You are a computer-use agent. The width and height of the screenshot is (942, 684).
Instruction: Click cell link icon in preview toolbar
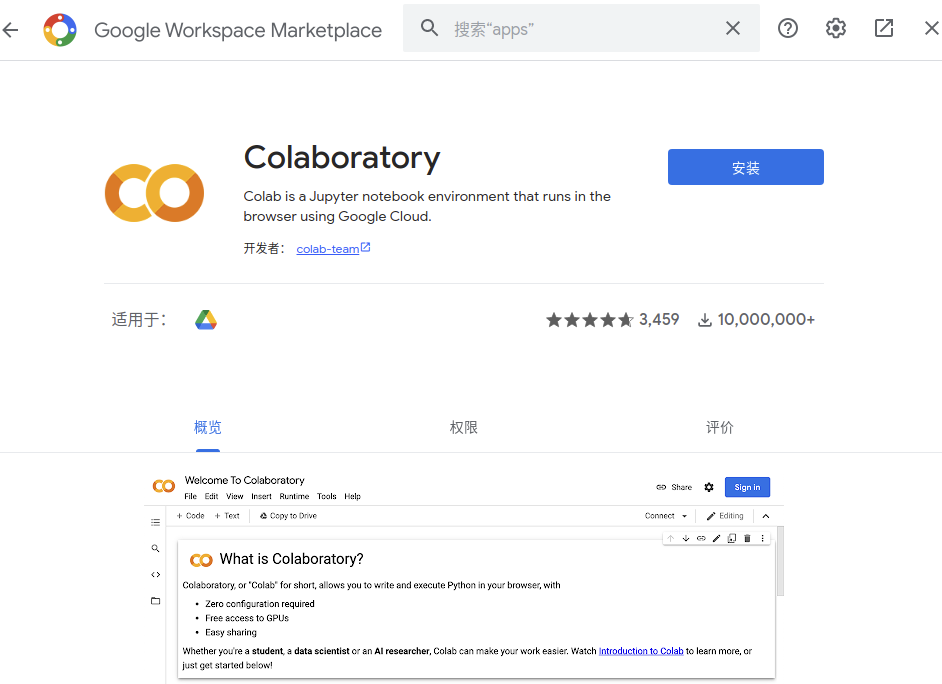pos(701,539)
